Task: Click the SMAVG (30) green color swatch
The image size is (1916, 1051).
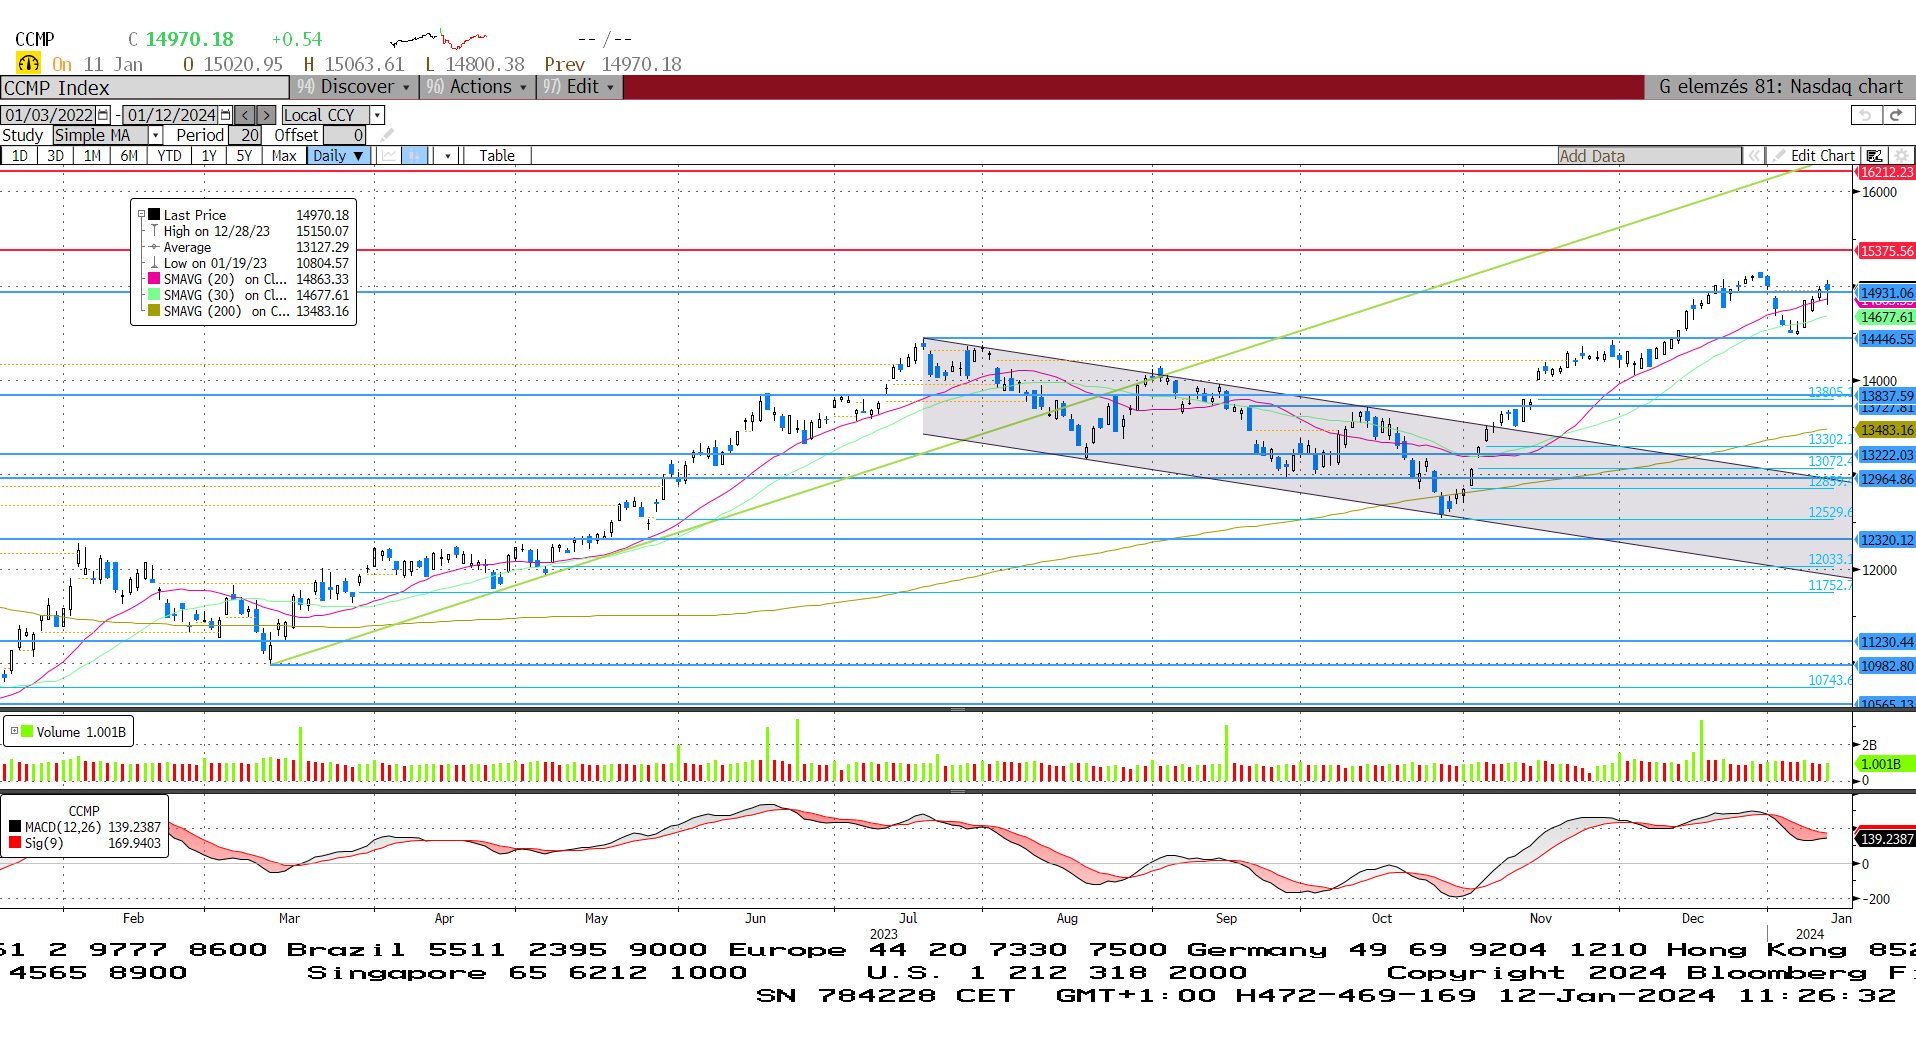Action: 154,295
